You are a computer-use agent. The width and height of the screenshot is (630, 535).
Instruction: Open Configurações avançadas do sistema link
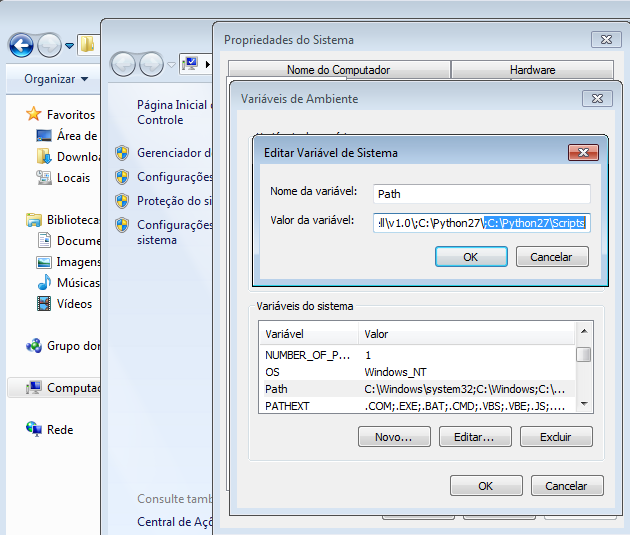coord(174,232)
